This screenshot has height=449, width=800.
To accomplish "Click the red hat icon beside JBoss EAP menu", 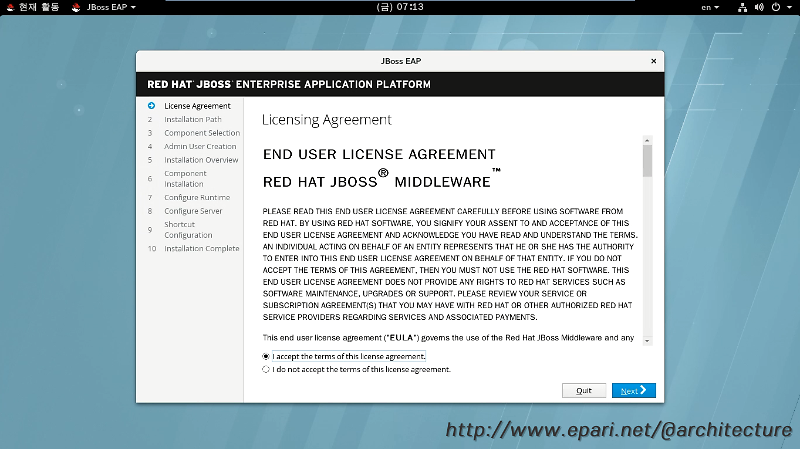I will pyautogui.click(x=76, y=7).
